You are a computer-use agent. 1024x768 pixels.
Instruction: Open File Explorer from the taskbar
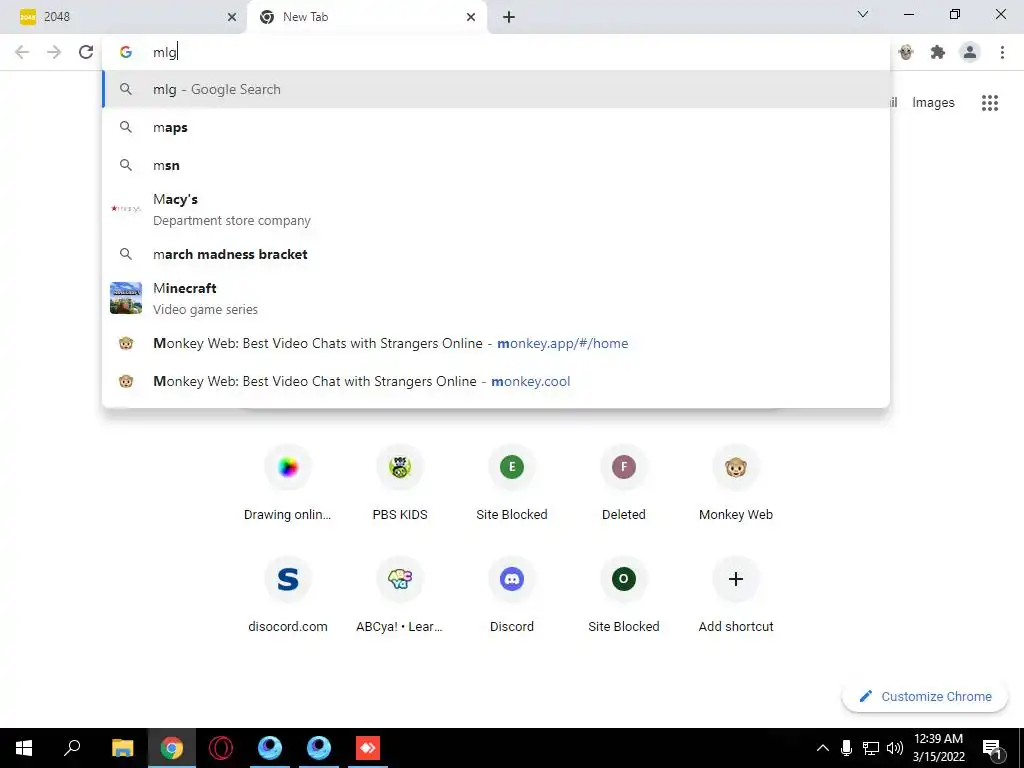pyautogui.click(x=122, y=748)
